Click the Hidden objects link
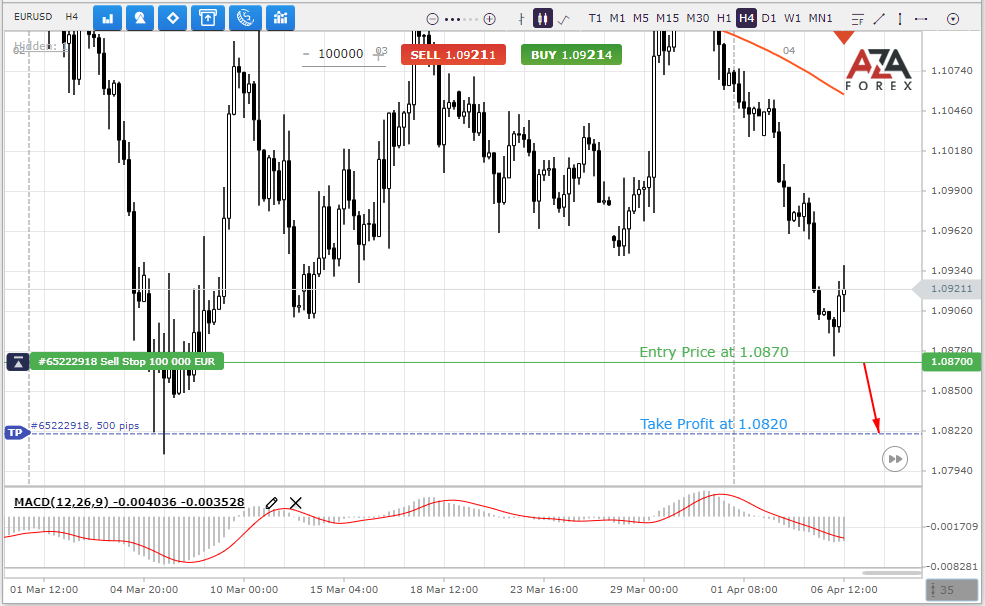This screenshot has width=985, height=606. pos(40,46)
